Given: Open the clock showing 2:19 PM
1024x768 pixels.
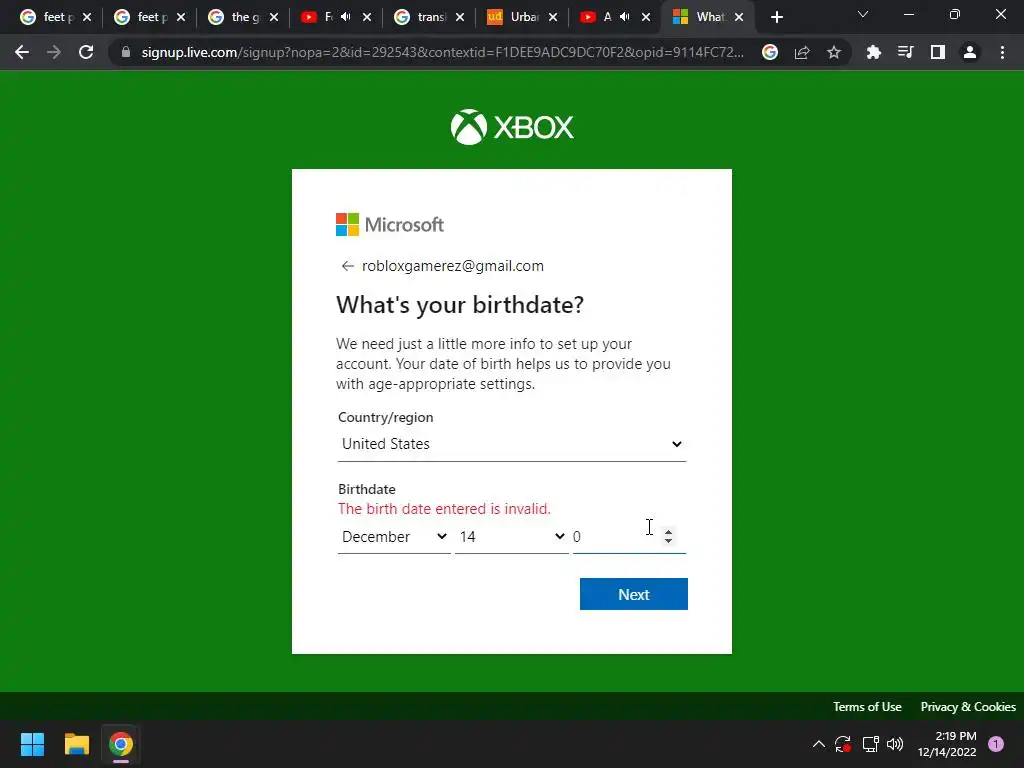Looking at the screenshot, I should (x=947, y=744).
